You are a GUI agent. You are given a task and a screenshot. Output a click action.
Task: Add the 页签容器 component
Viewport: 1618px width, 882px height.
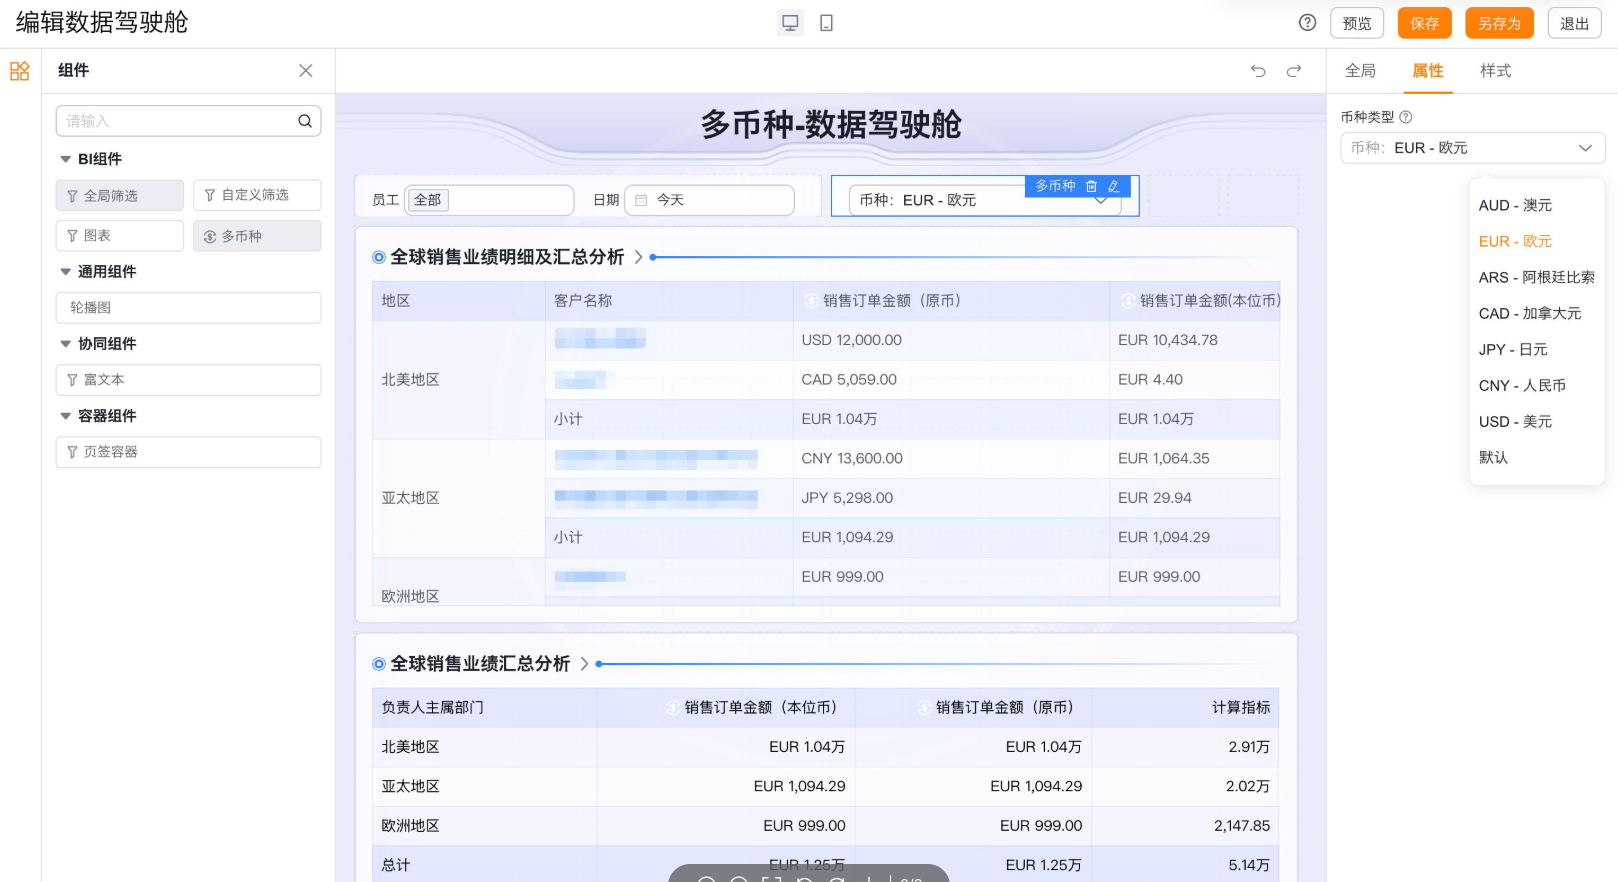tap(188, 452)
